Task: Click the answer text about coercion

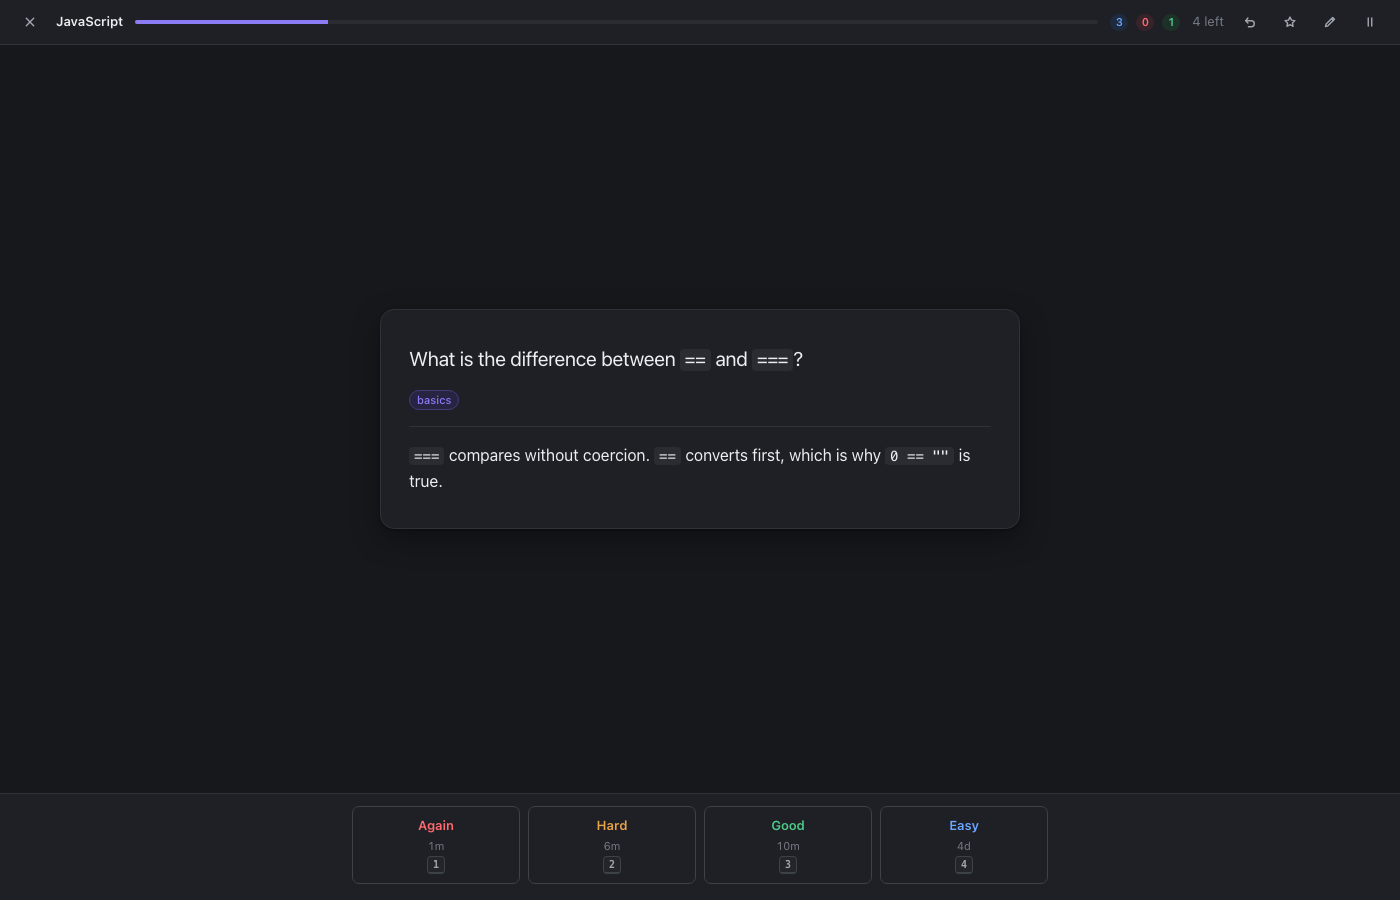Action: [690, 468]
